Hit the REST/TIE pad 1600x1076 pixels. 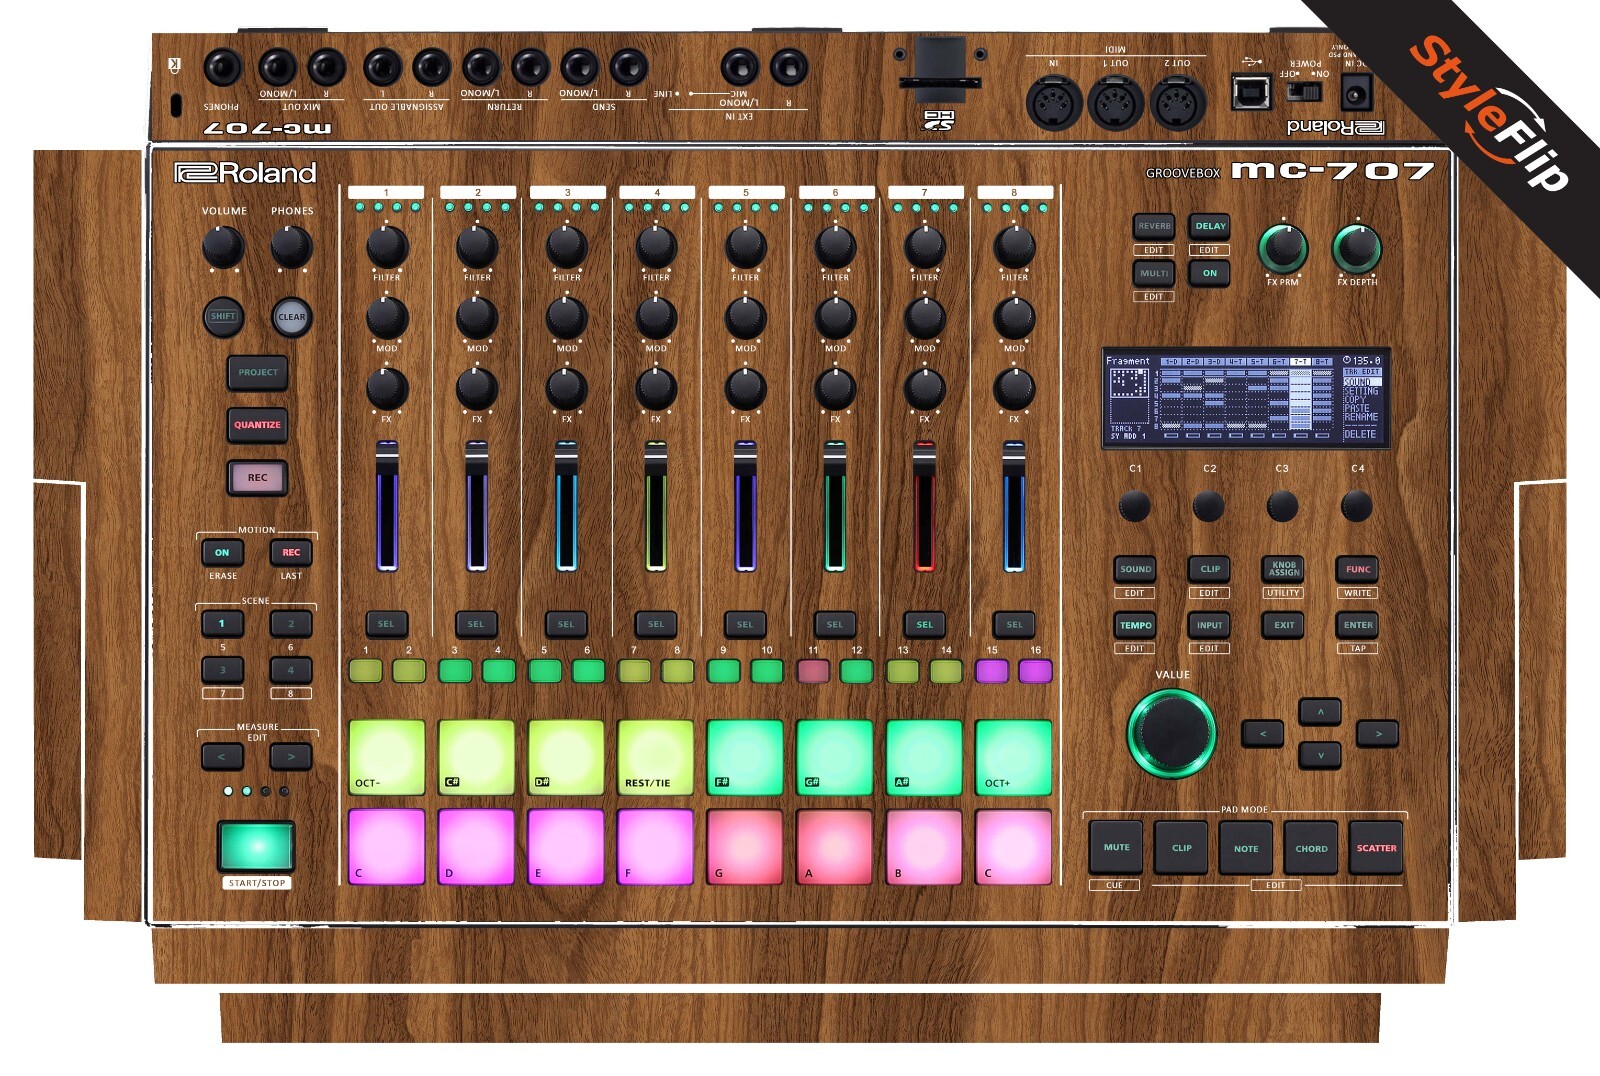click(655, 757)
